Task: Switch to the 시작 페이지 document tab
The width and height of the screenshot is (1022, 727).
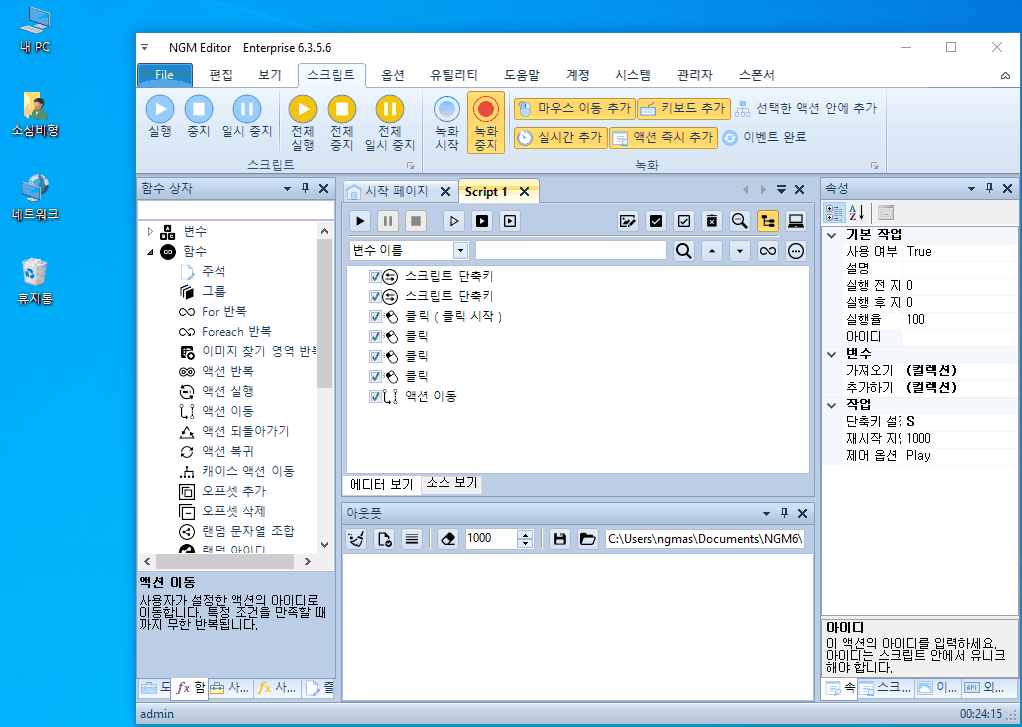Action: [x=396, y=191]
